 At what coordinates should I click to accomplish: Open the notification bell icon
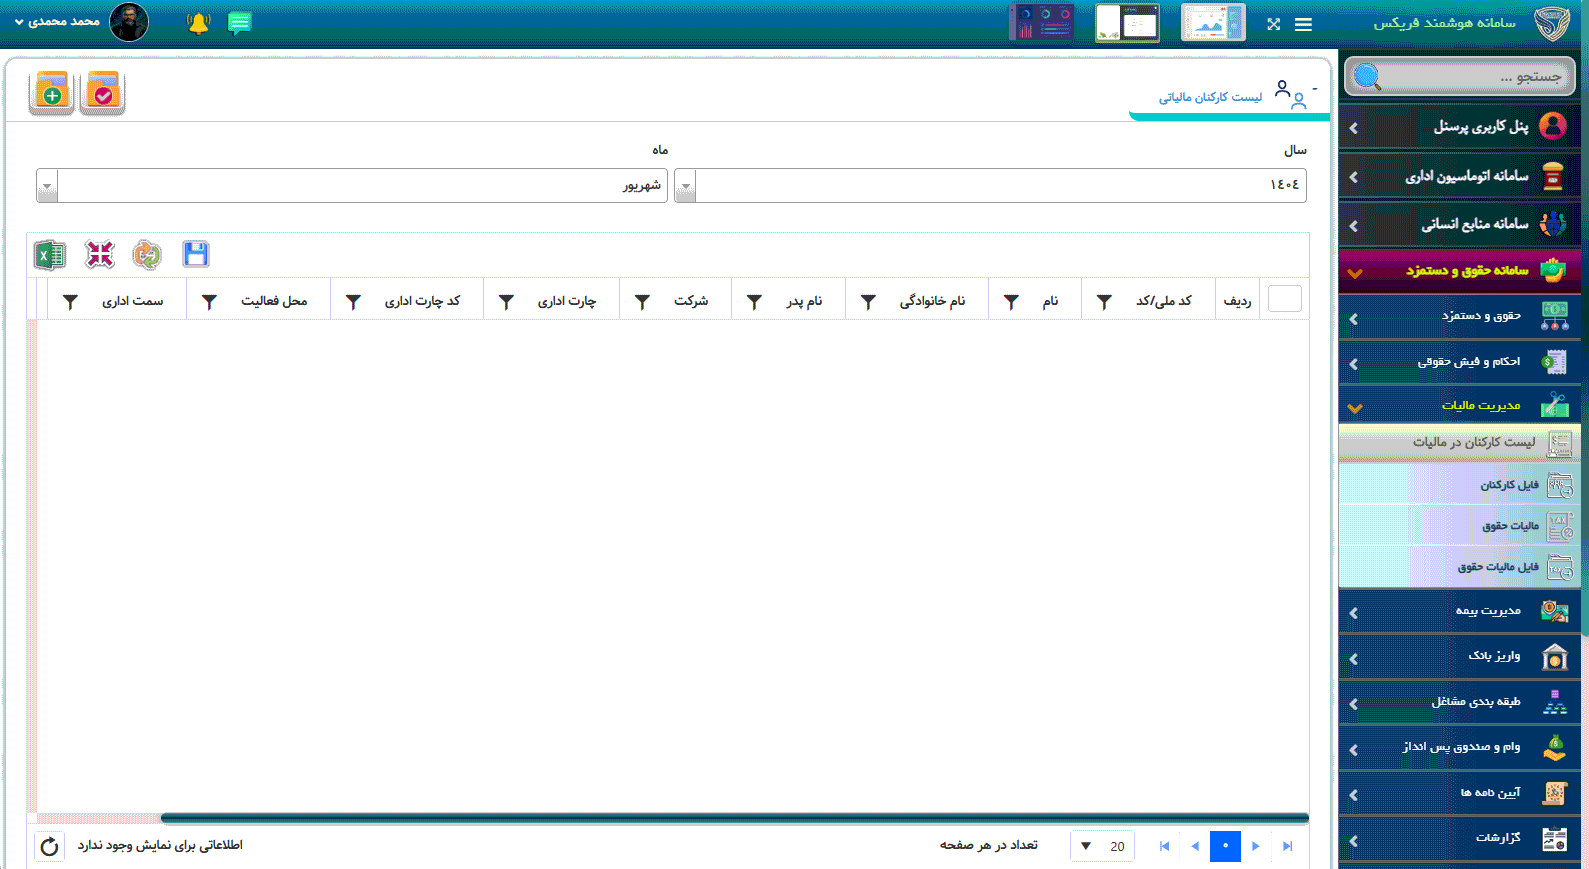198,23
